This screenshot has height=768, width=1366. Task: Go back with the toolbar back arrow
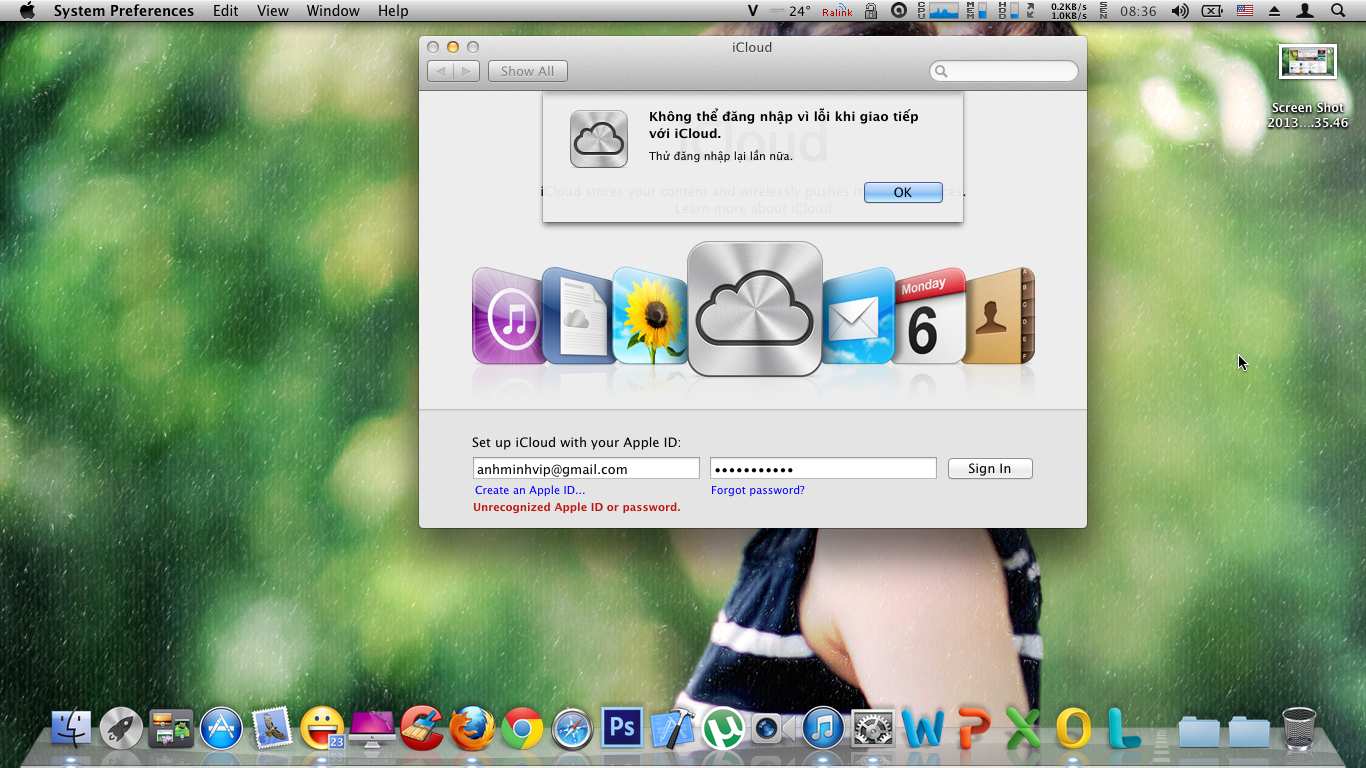[441, 71]
